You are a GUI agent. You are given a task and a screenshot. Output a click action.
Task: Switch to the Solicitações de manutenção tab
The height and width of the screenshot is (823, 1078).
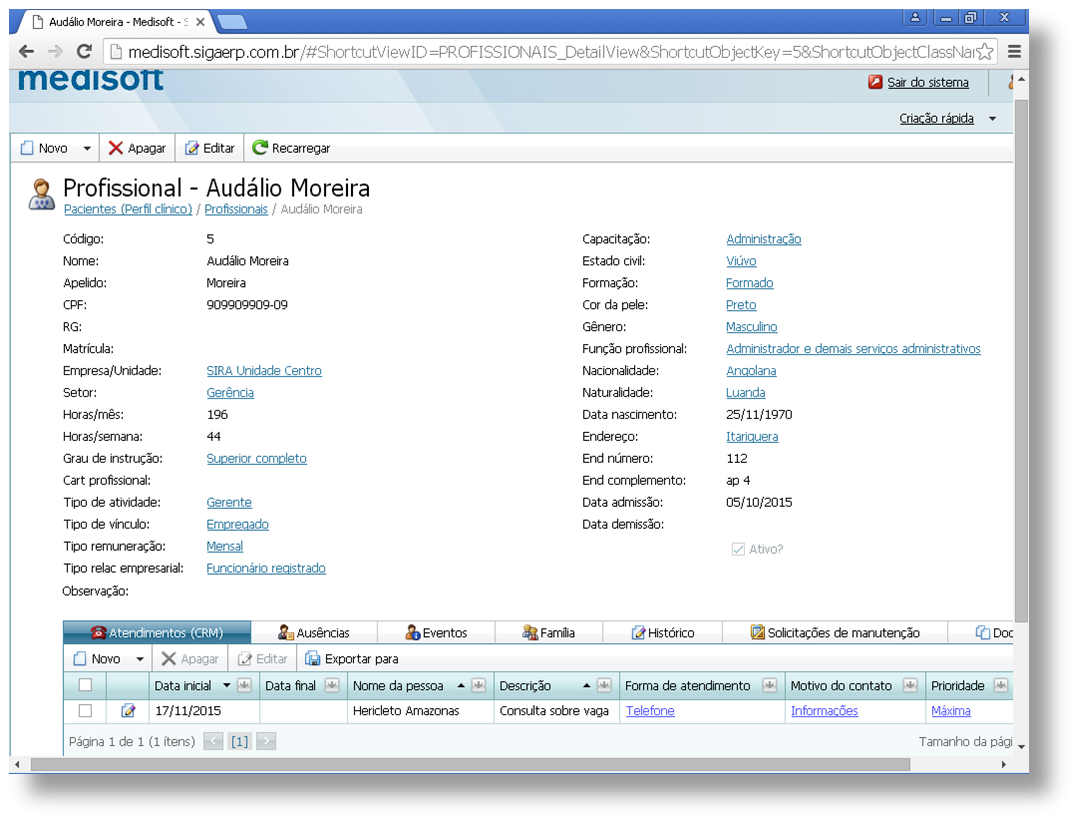tap(835, 633)
